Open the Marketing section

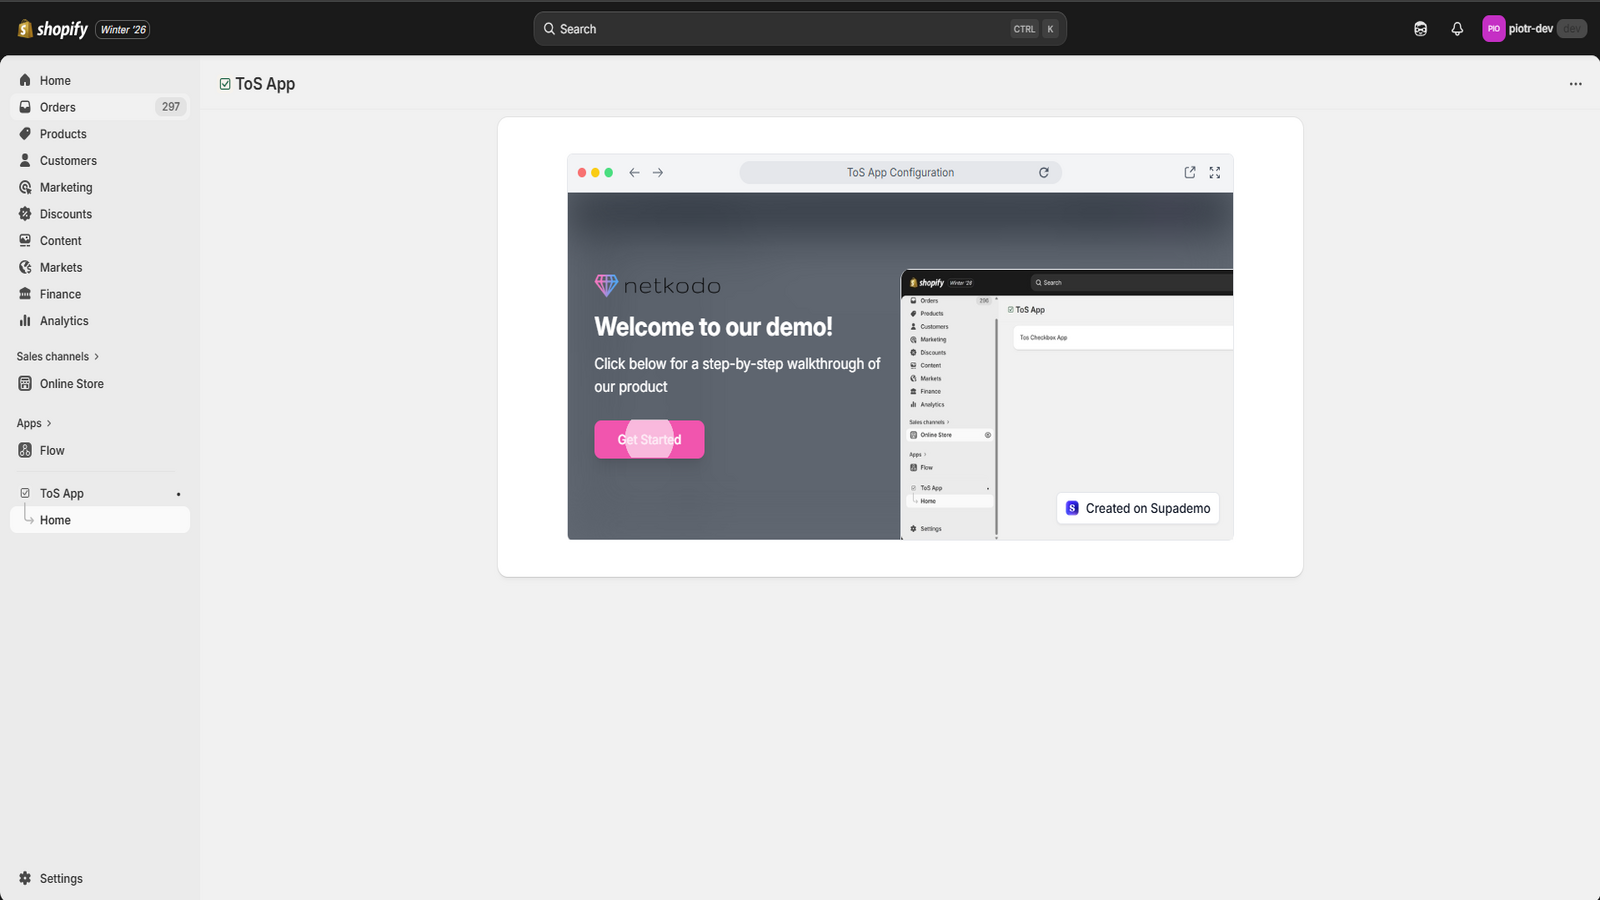pyautogui.click(x=100, y=187)
